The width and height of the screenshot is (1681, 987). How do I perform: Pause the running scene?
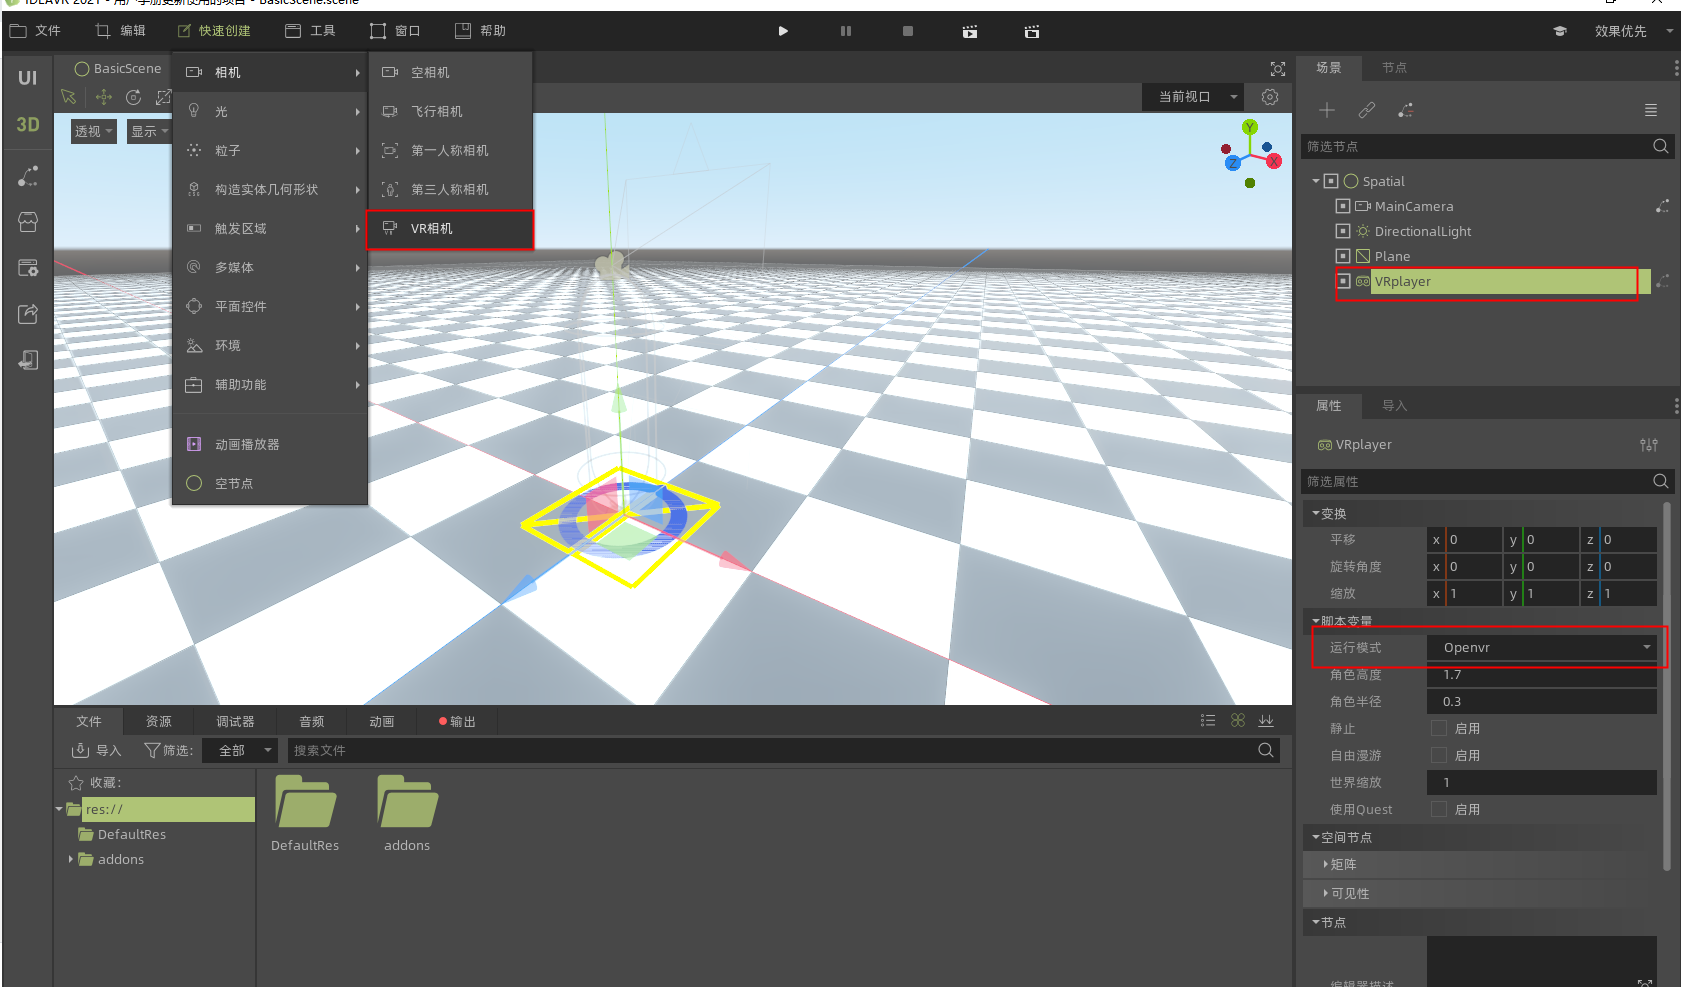pos(846,31)
